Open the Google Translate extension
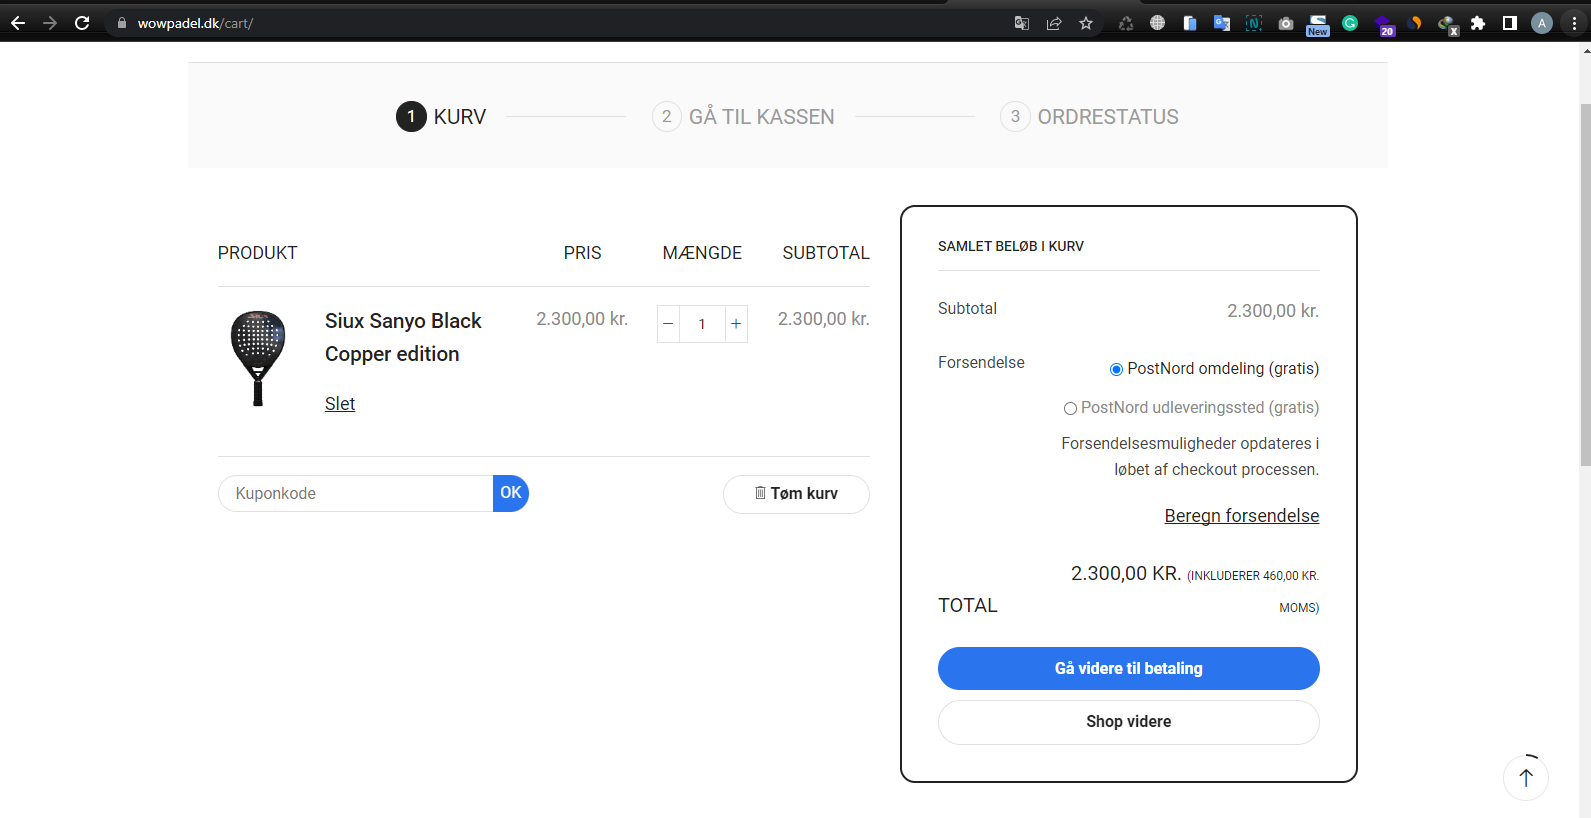This screenshot has width=1591, height=818. (x=1222, y=23)
